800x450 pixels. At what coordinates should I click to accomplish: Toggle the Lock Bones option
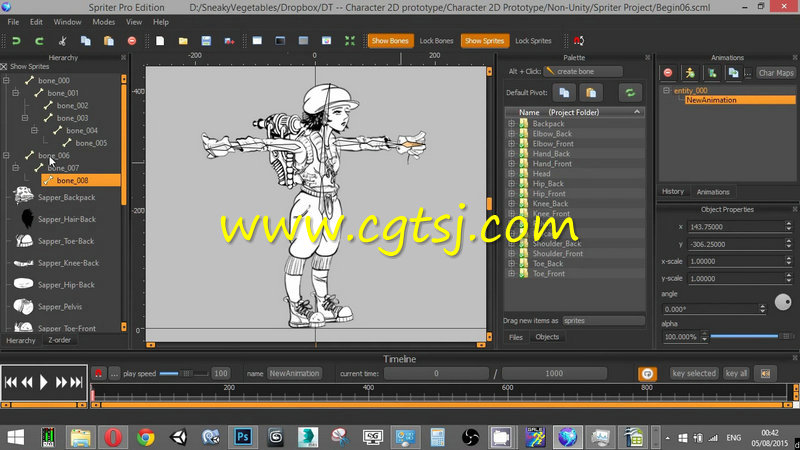(x=436, y=41)
